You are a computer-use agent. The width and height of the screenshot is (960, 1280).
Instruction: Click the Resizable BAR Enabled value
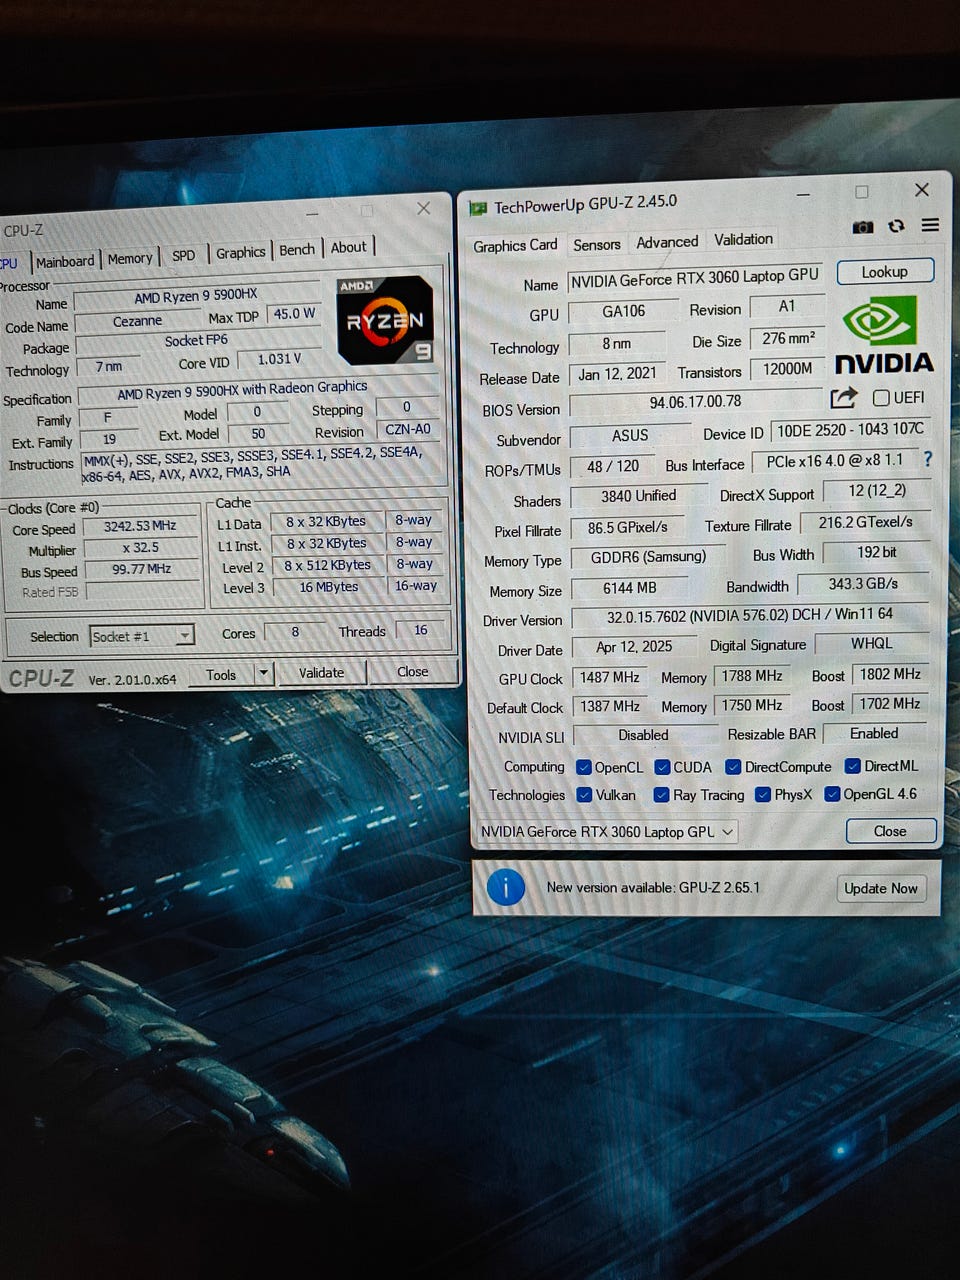(x=874, y=734)
